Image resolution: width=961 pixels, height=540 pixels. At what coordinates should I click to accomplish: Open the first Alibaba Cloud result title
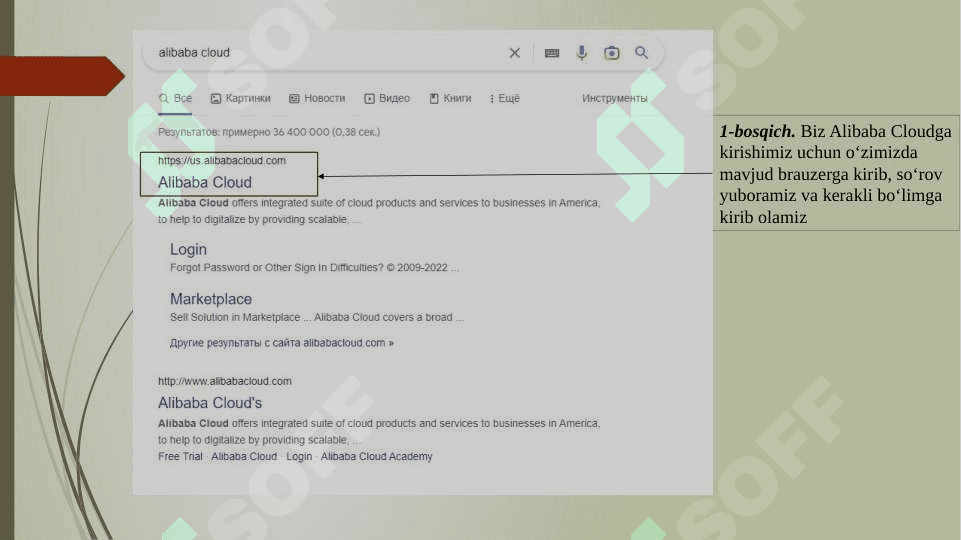[205, 182]
